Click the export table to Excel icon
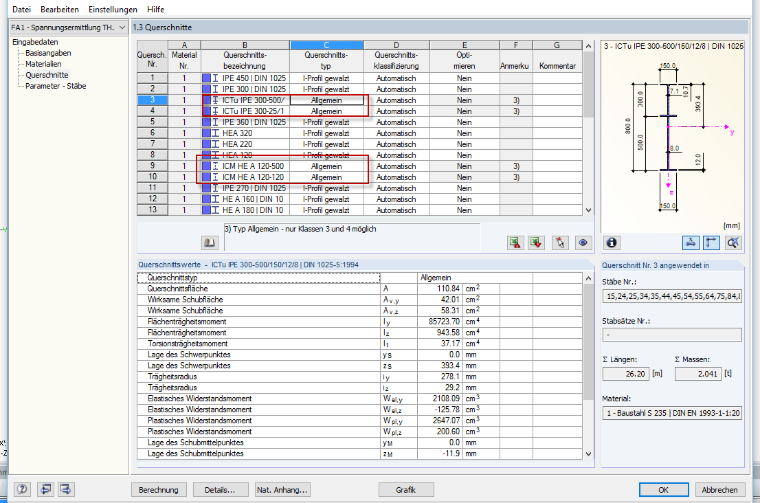760x503 pixels. [515, 243]
